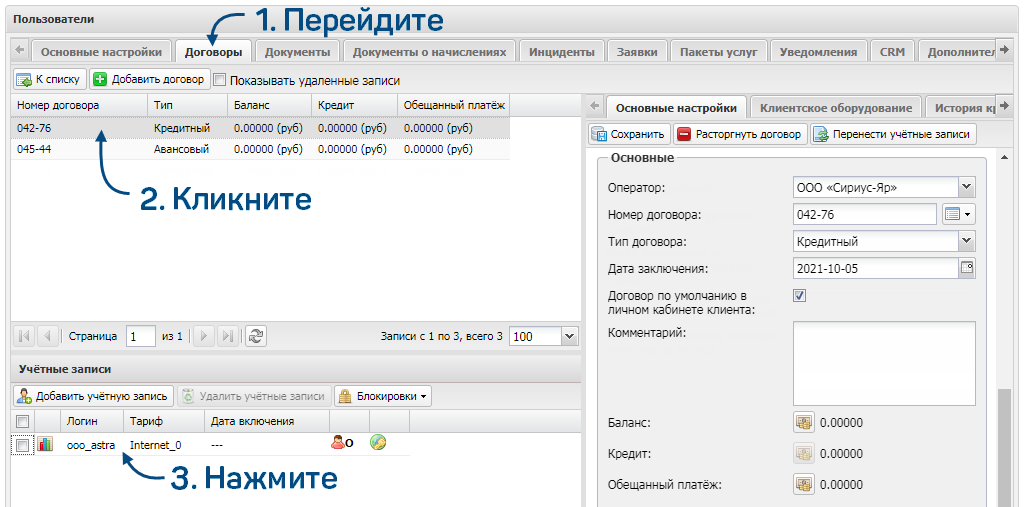The image size is (1024, 507).
Task: Sort by Логин column header
Action: (x=92, y=421)
